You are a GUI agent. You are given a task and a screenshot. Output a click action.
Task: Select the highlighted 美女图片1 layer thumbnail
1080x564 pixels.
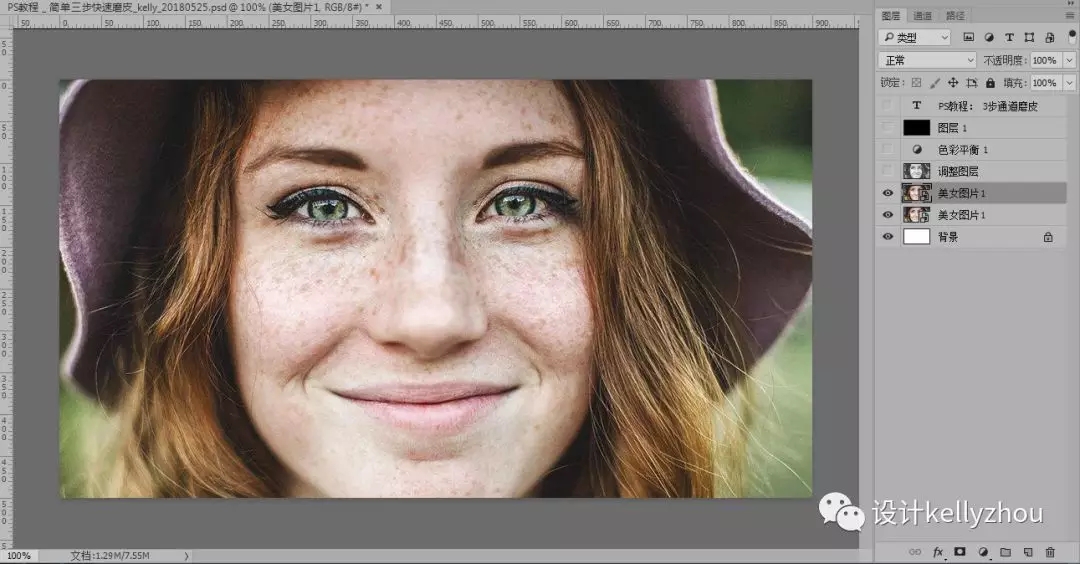tap(917, 193)
